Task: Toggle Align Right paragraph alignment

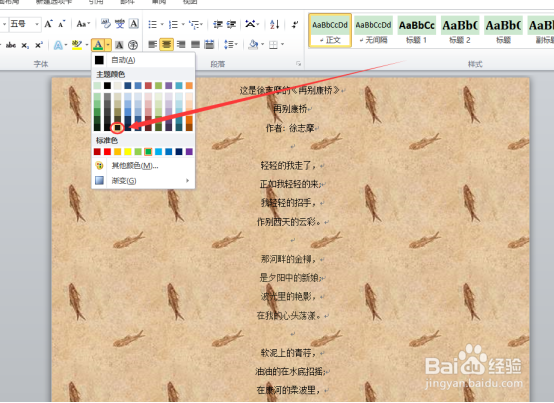Action: (x=181, y=45)
